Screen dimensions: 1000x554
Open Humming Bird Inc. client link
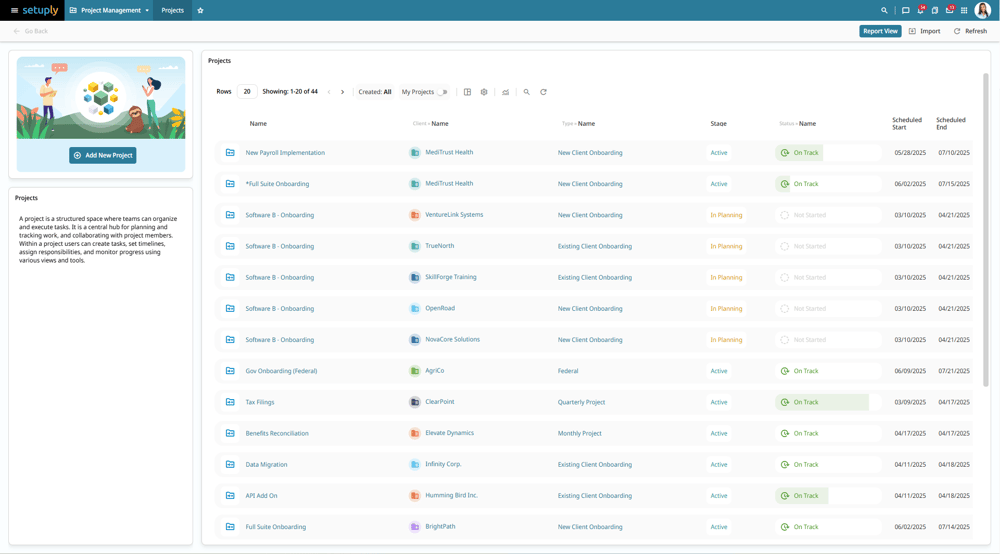[x=452, y=495]
